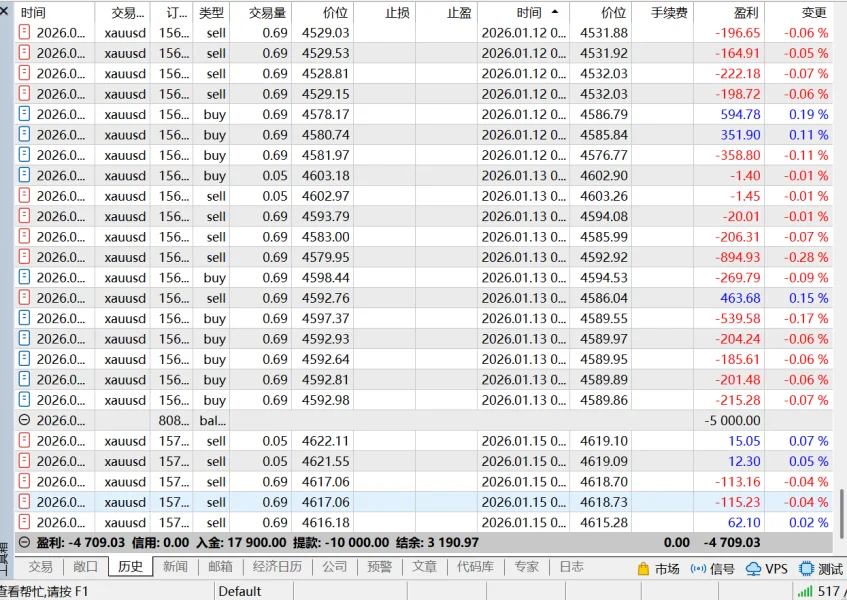Image resolution: width=847 pixels, height=600 pixels.
Task: Click the sell order icon for price 4593.79
Action: [x=24, y=216]
